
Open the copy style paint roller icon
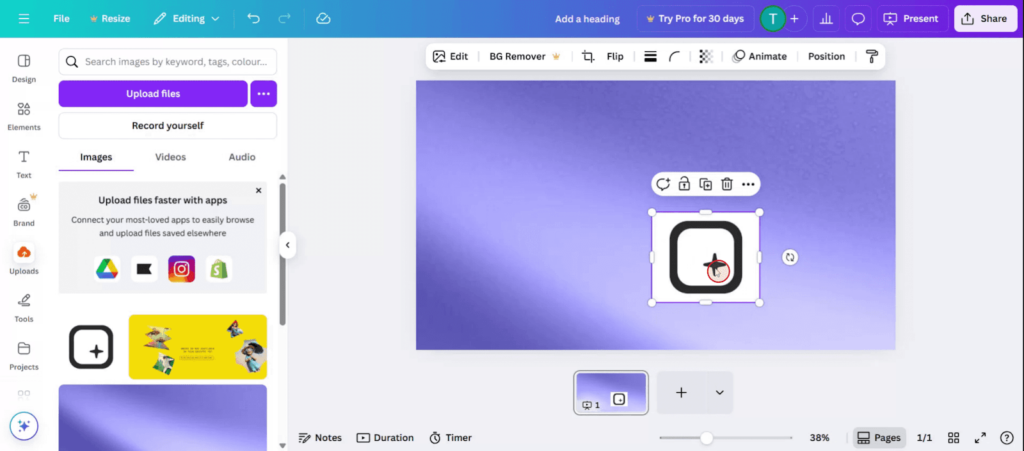(871, 57)
